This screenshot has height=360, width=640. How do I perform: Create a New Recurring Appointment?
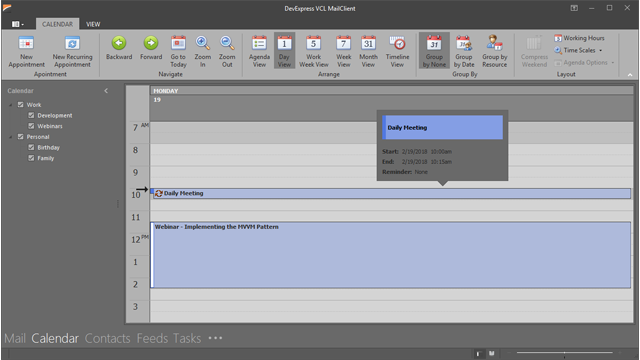(x=72, y=51)
